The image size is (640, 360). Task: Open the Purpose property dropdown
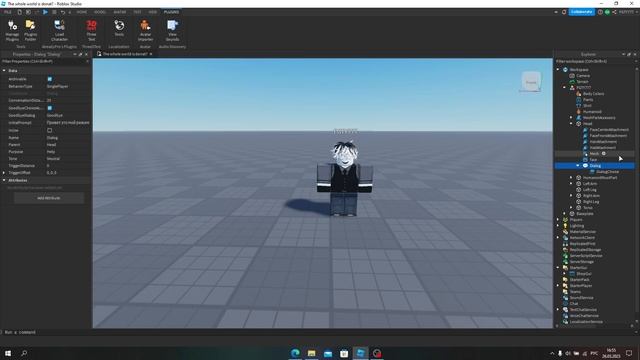click(x=68, y=151)
